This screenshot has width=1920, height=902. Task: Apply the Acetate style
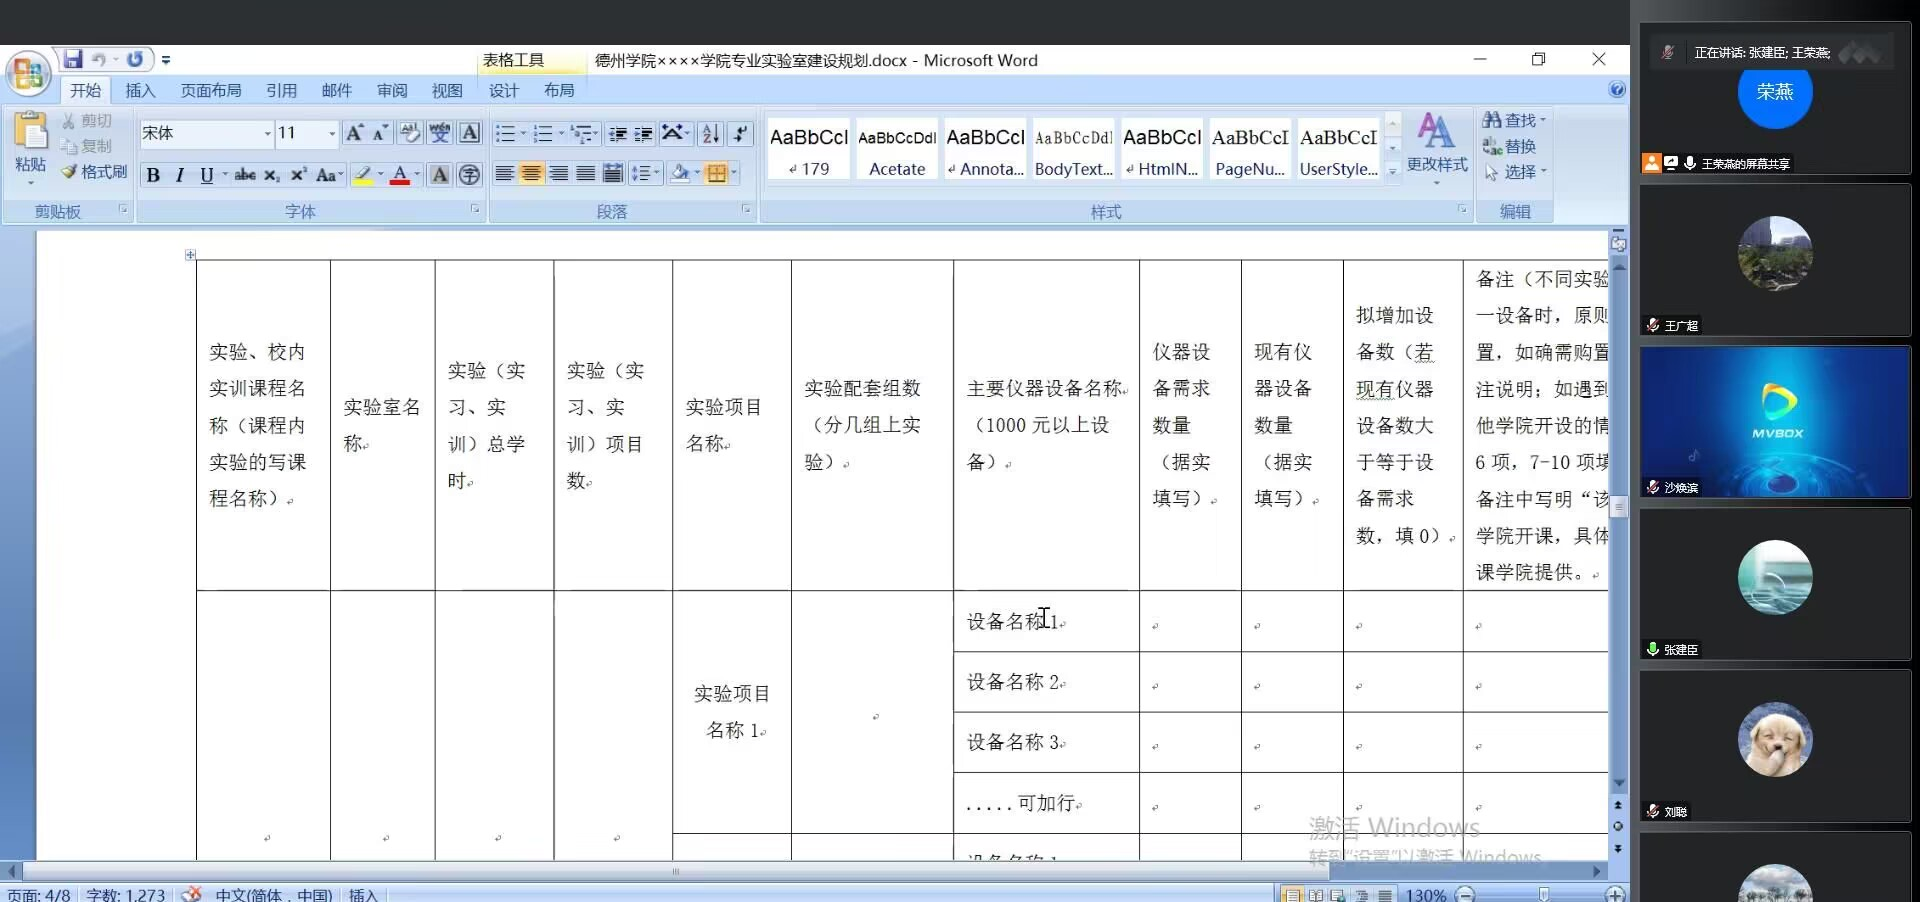click(x=897, y=148)
